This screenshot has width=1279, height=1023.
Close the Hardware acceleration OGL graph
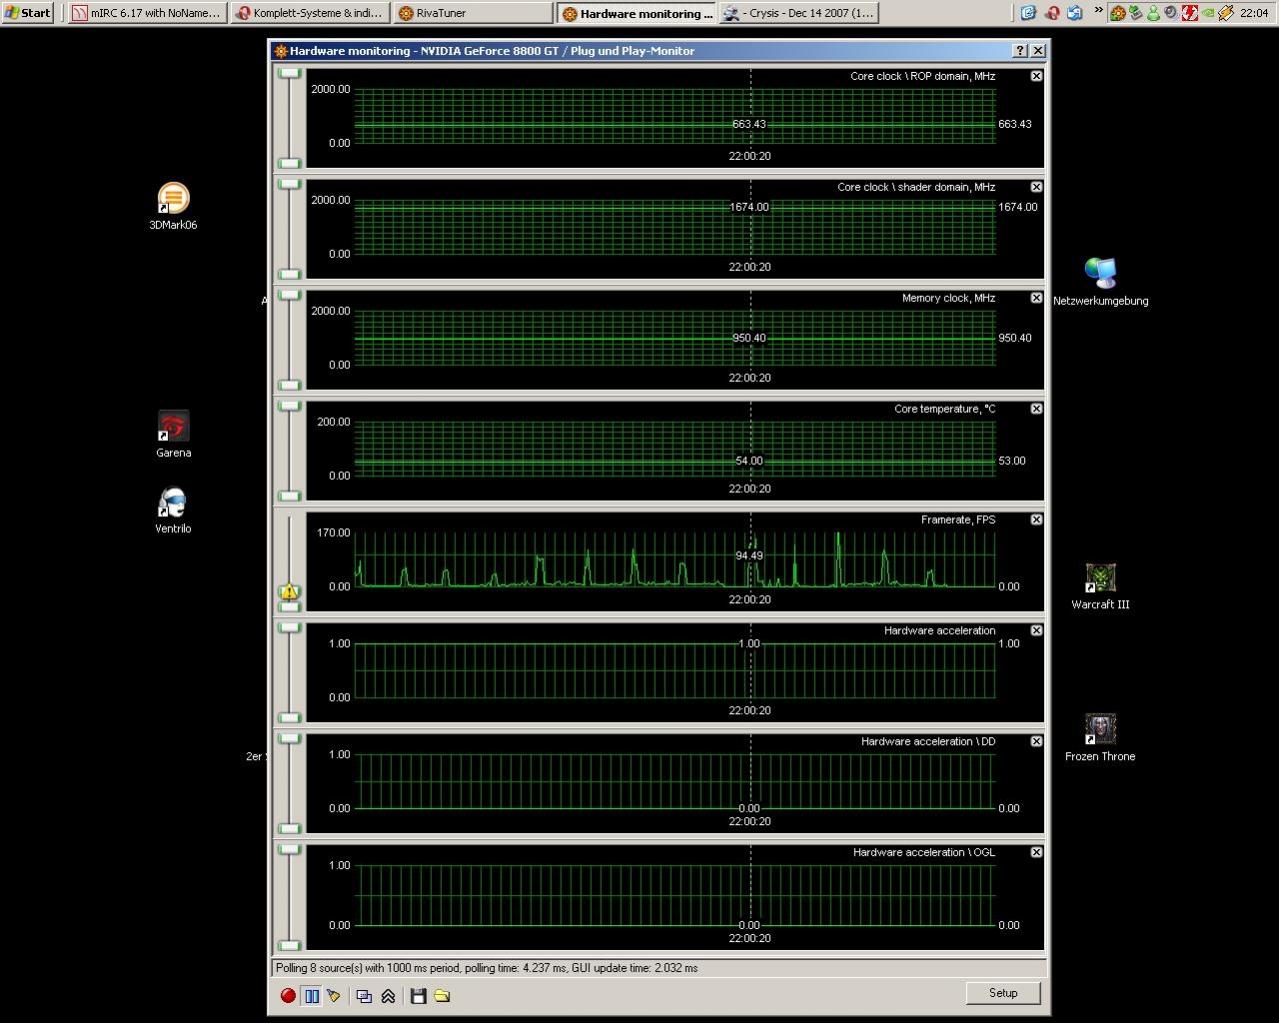tap(1036, 853)
